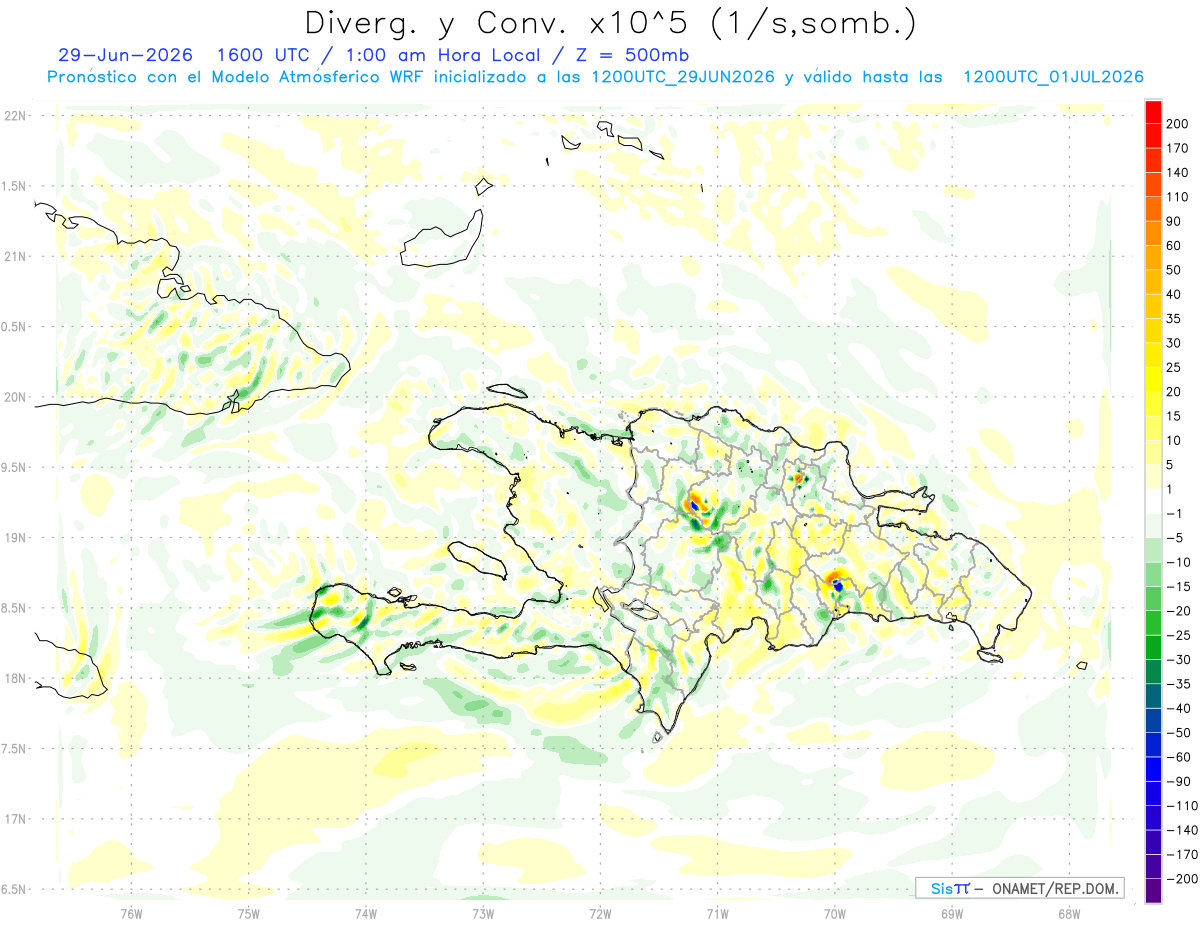The image size is (1200, 927).
Task: Click the '74W' longitude label
Action: pyautogui.click(x=366, y=913)
